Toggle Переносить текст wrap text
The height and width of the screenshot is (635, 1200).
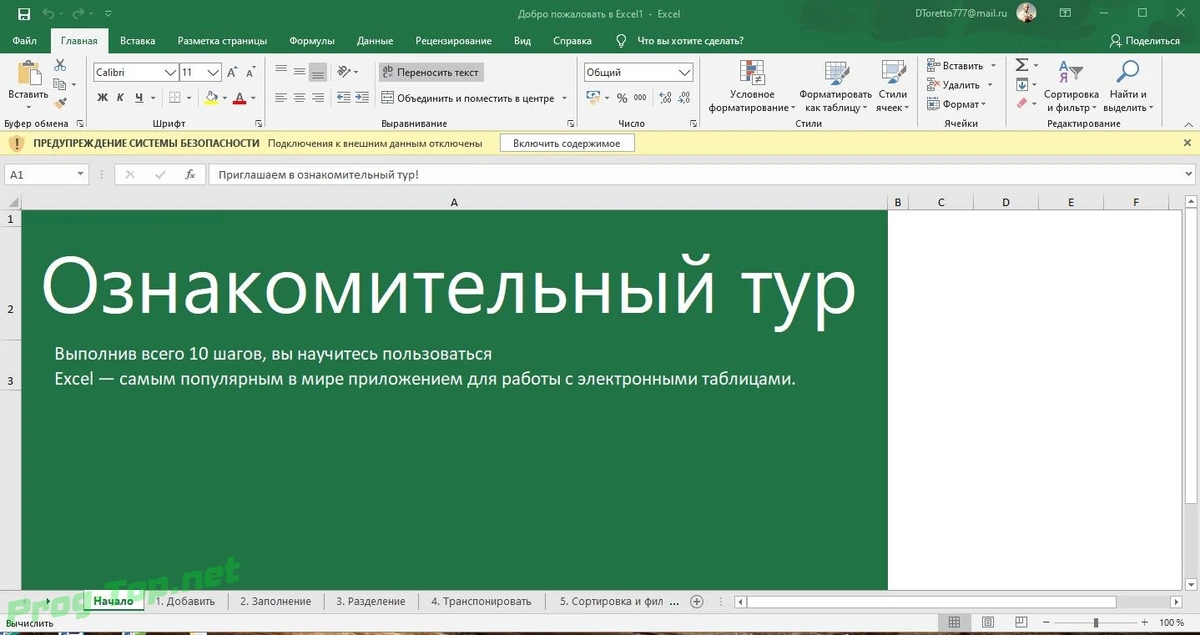(x=430, y=72)
